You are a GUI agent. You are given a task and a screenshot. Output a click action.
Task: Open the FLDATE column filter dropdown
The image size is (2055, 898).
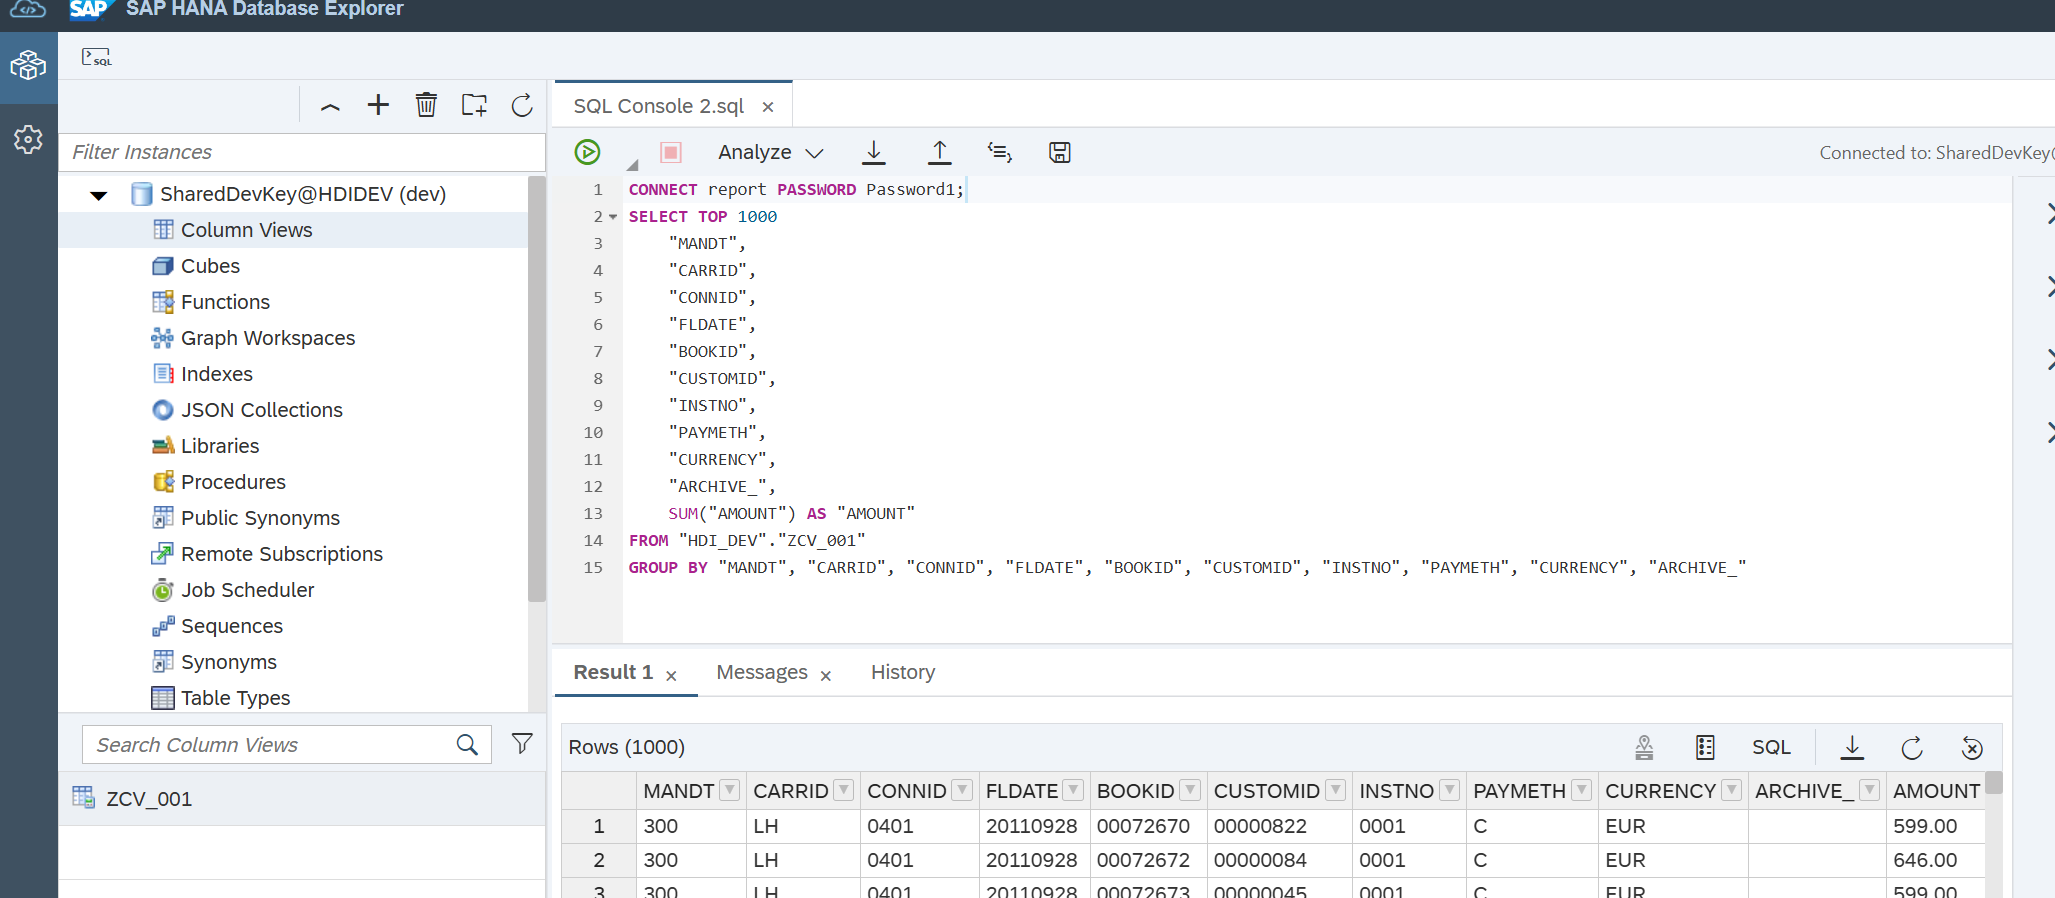pyautogui.click(x=1073, y=790)
